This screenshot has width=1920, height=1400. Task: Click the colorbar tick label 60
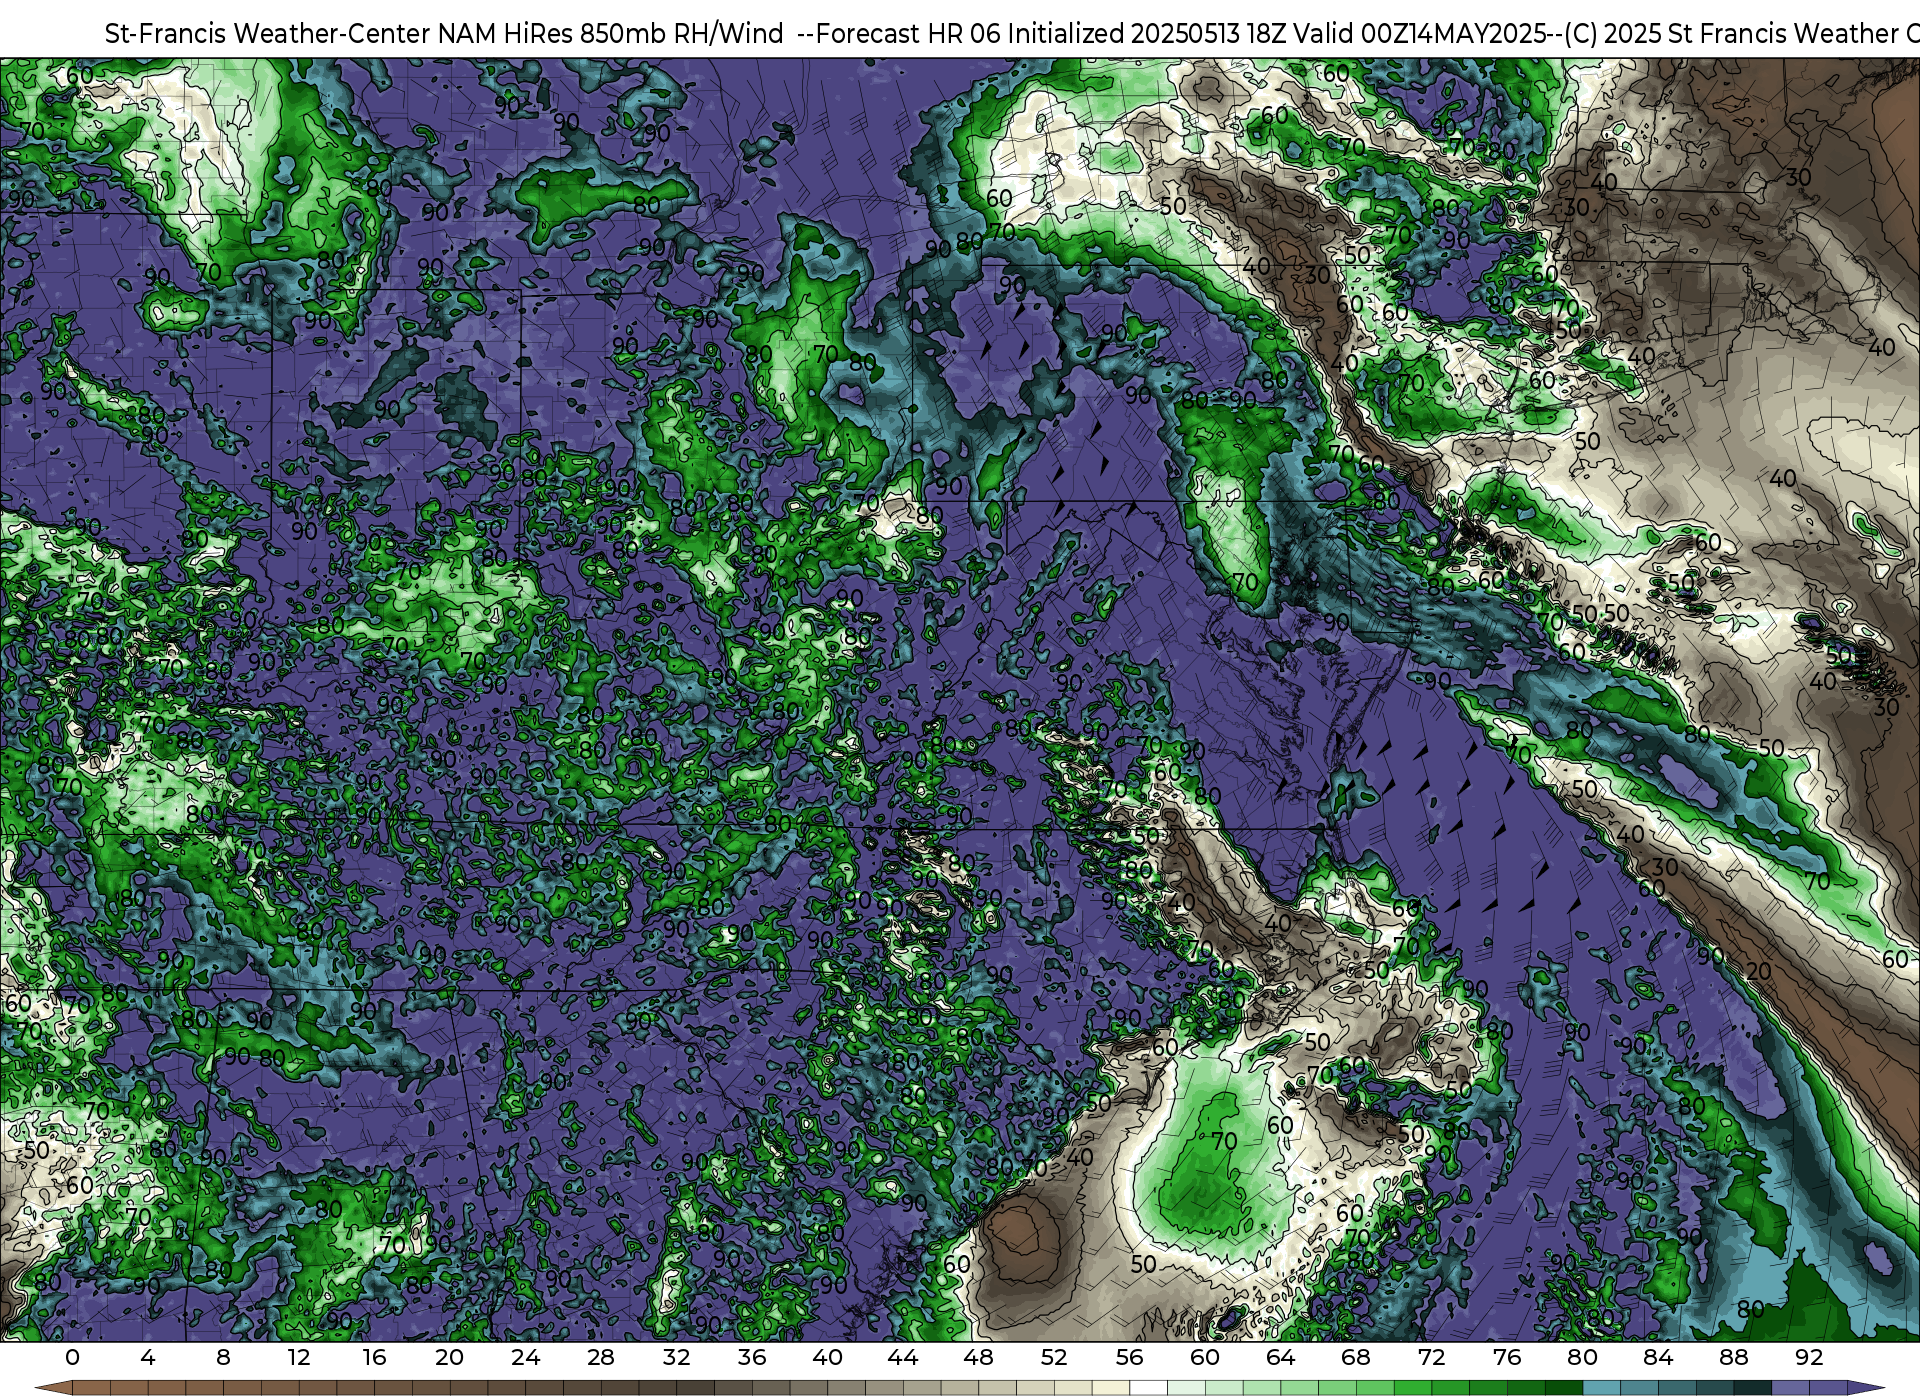point(1205,1358)
